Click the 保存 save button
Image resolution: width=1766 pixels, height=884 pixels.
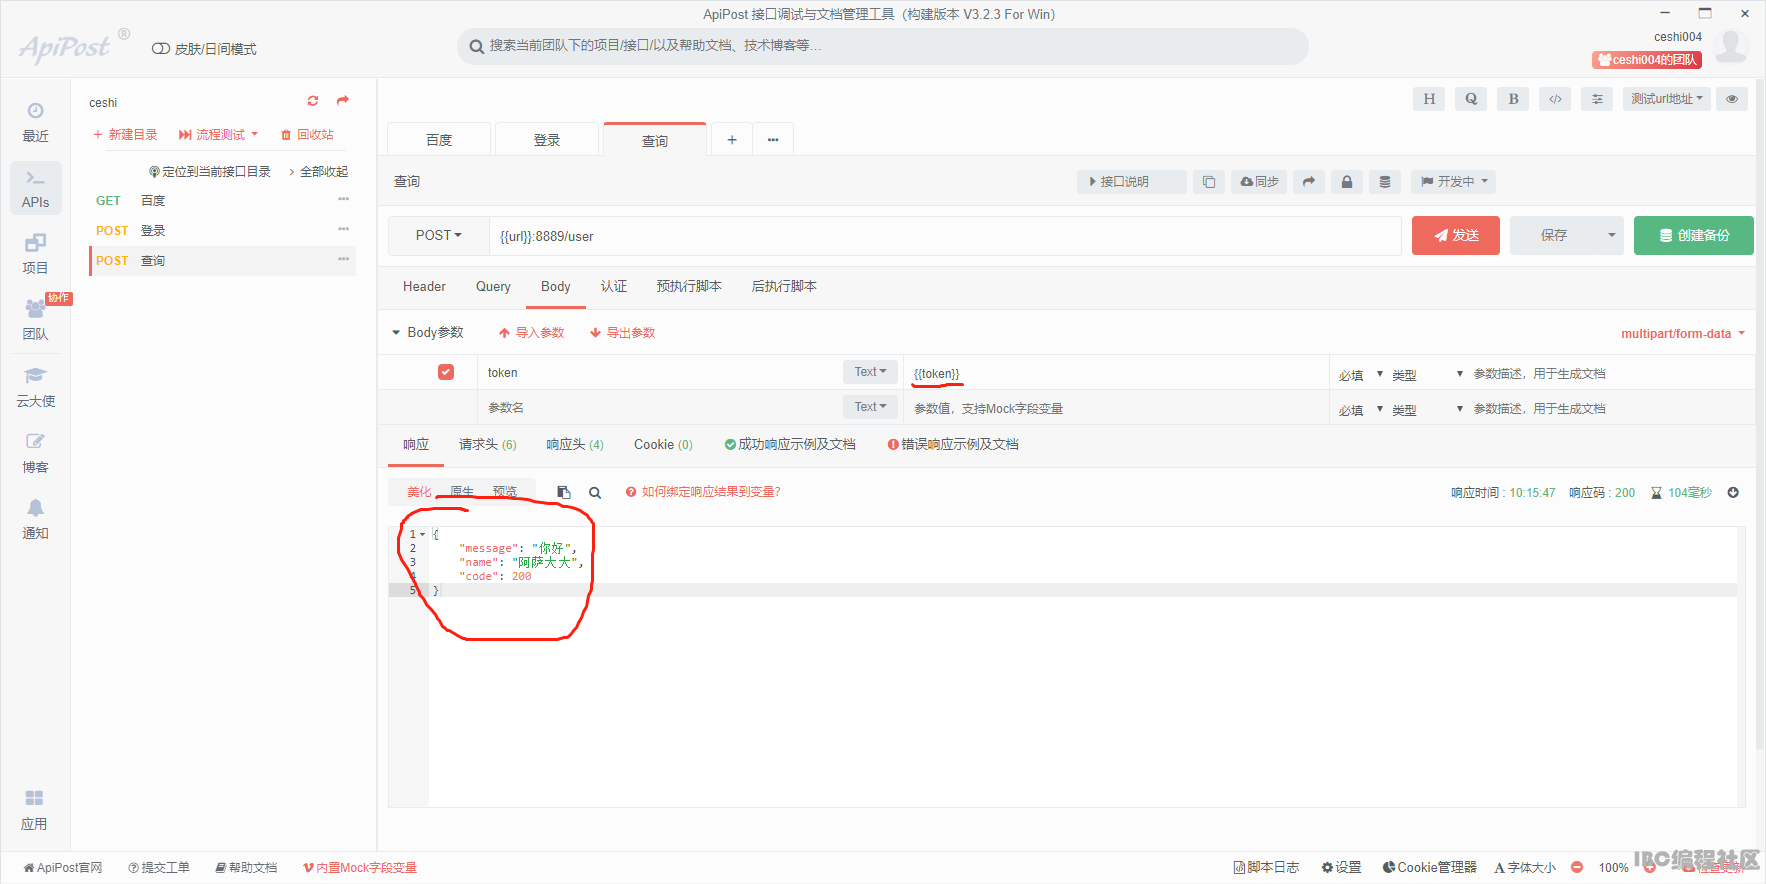tap(1554, 236)
